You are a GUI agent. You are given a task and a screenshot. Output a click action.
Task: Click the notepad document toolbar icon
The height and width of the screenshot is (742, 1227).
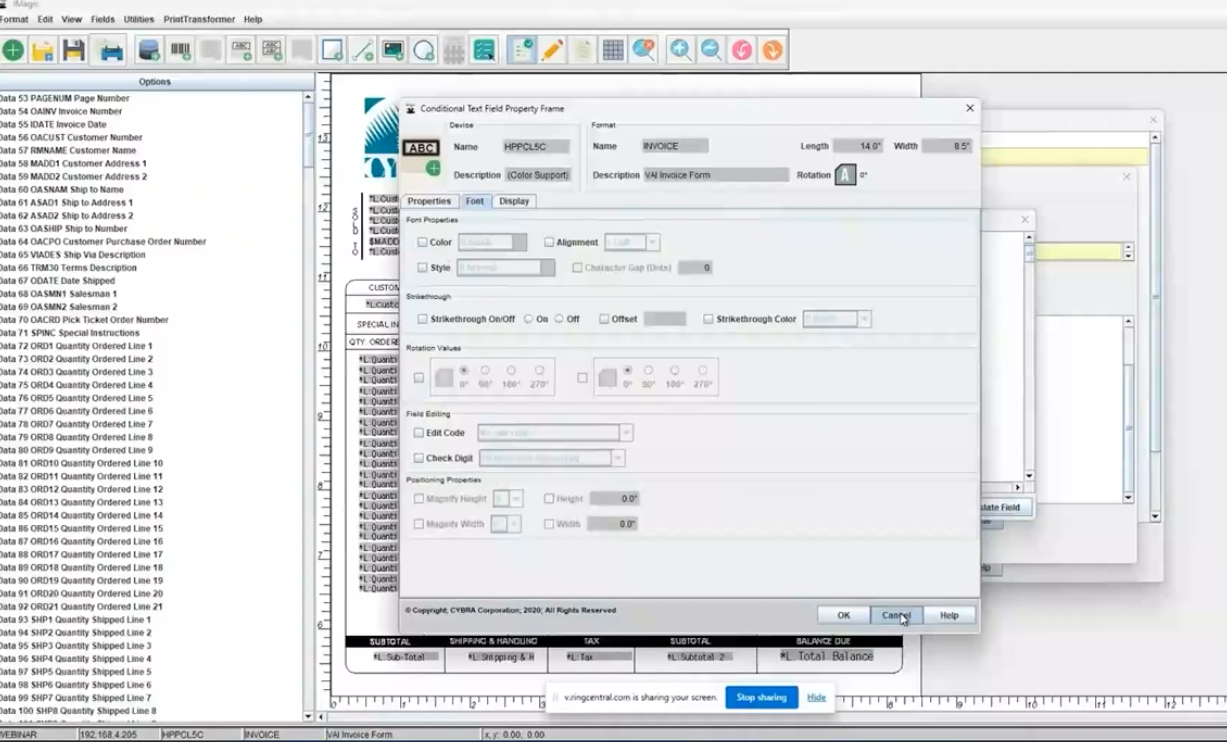point(582,50)
